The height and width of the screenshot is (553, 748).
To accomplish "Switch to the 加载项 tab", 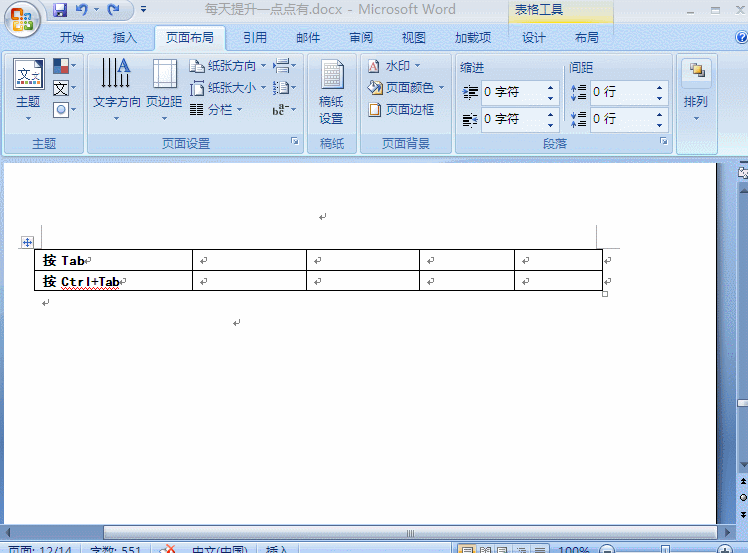I will click(473, 38).
